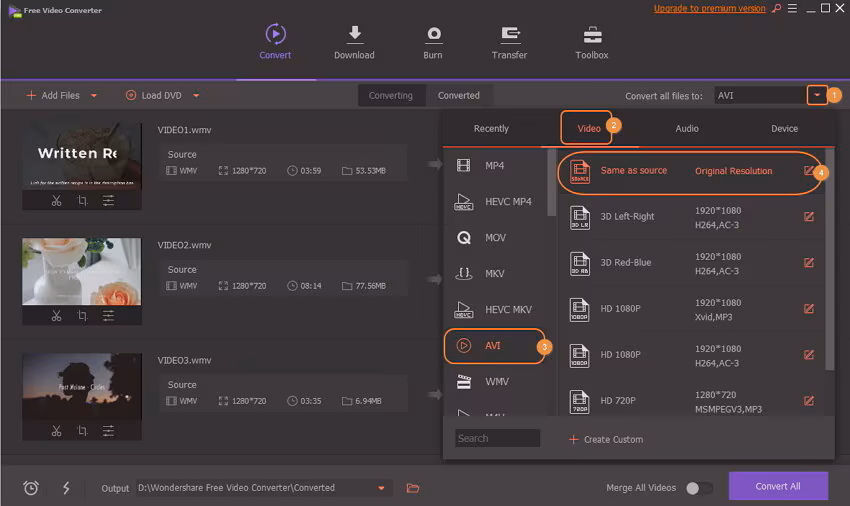
Task: Click Create Custom link
Action: click(606, 439)
